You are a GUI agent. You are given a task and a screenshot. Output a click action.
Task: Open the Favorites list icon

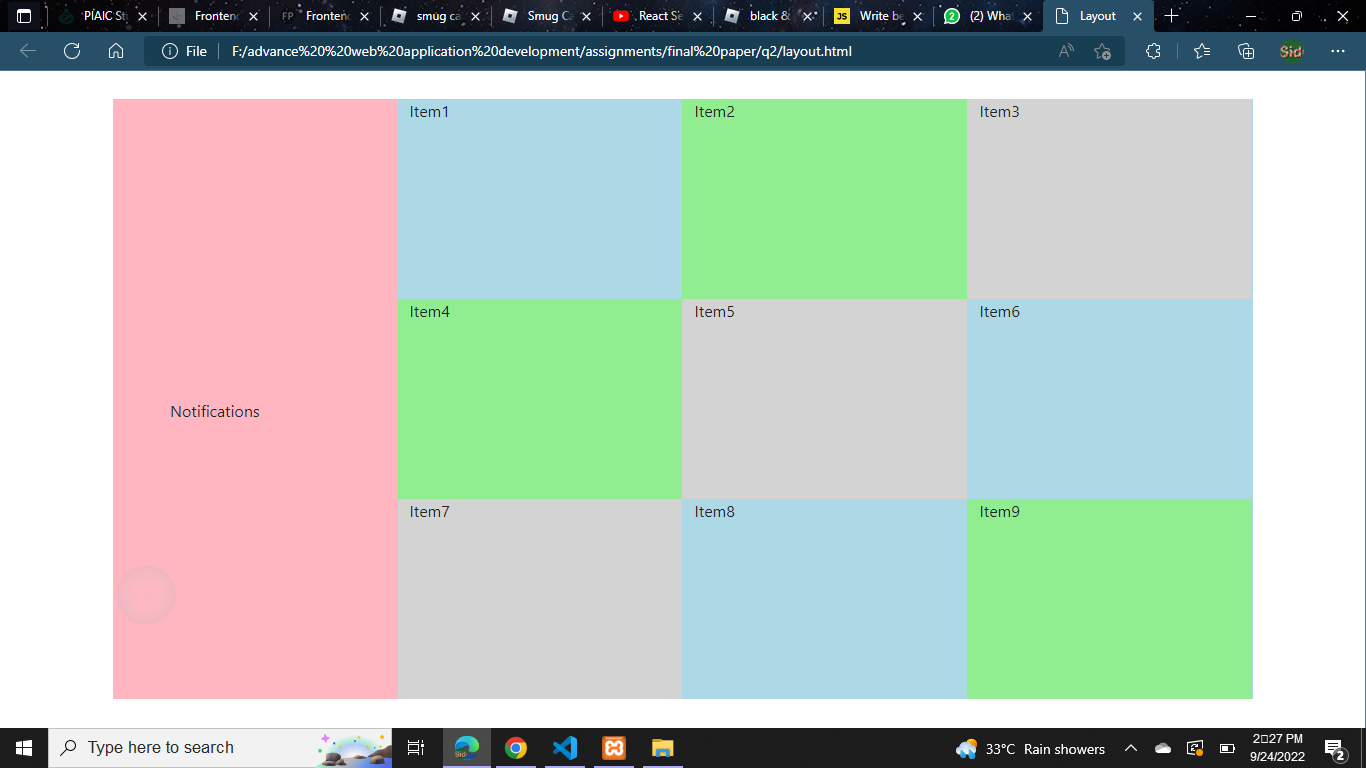point(1202,51)
